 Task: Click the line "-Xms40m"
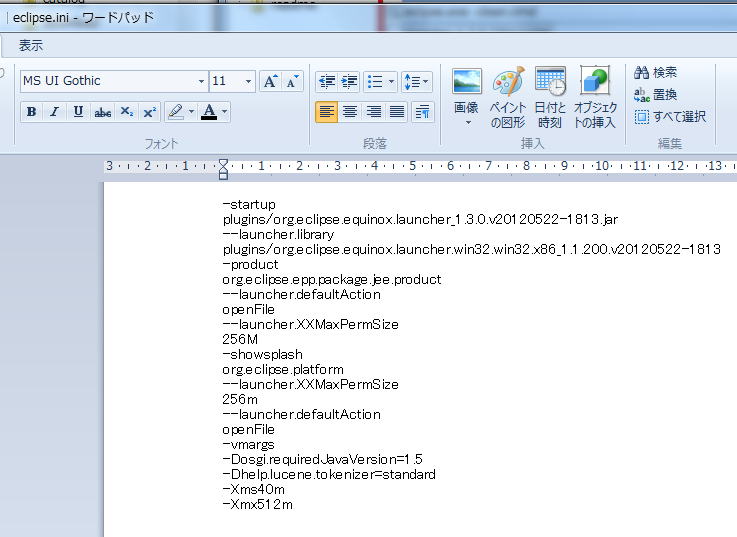[x=253, y=490]
